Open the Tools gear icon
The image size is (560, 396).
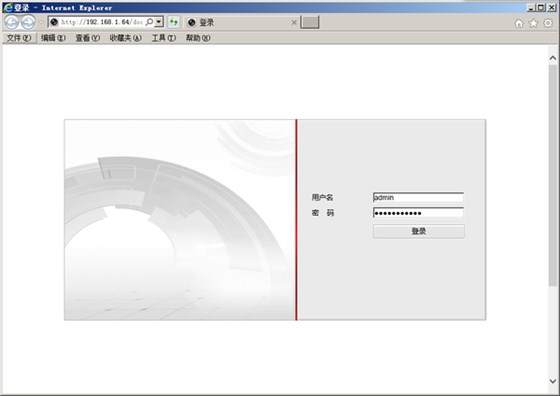pyautogui.click(x=548, y=23)
